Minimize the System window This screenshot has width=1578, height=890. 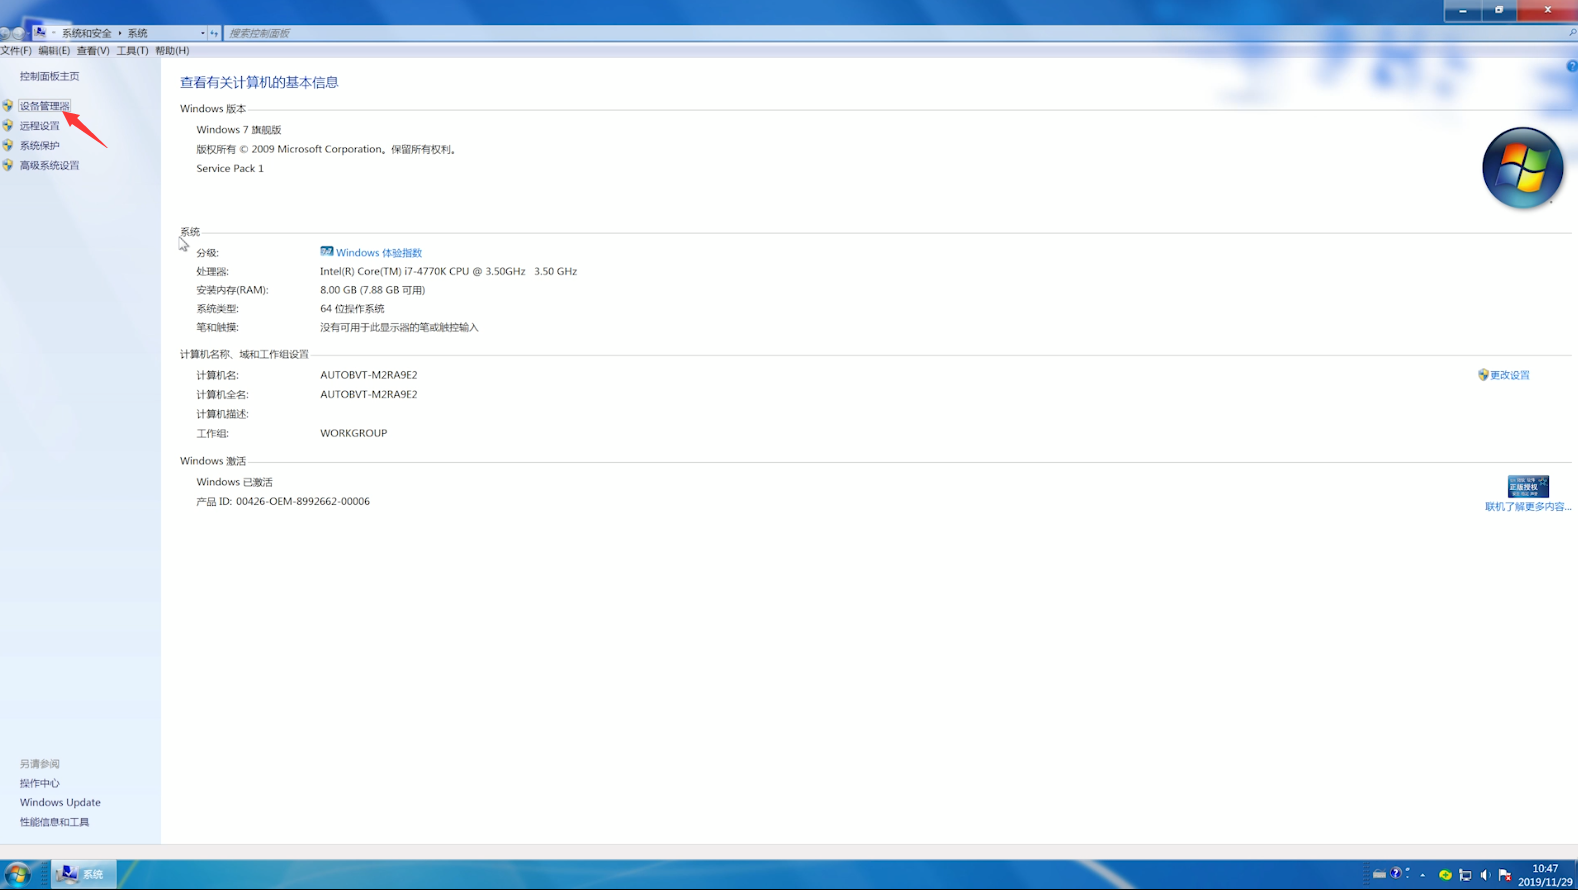tap(1462, 10)
